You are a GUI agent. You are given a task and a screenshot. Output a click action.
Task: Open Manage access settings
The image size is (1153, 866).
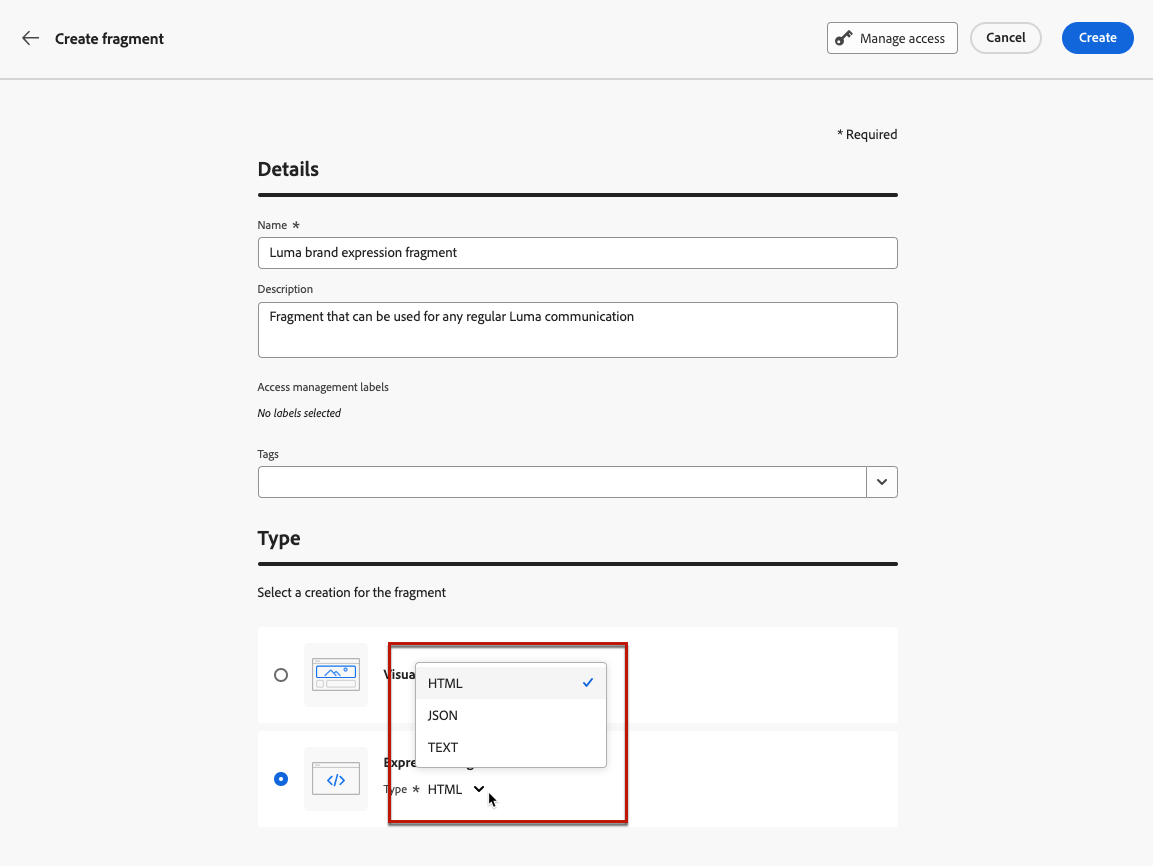point(892,38)
